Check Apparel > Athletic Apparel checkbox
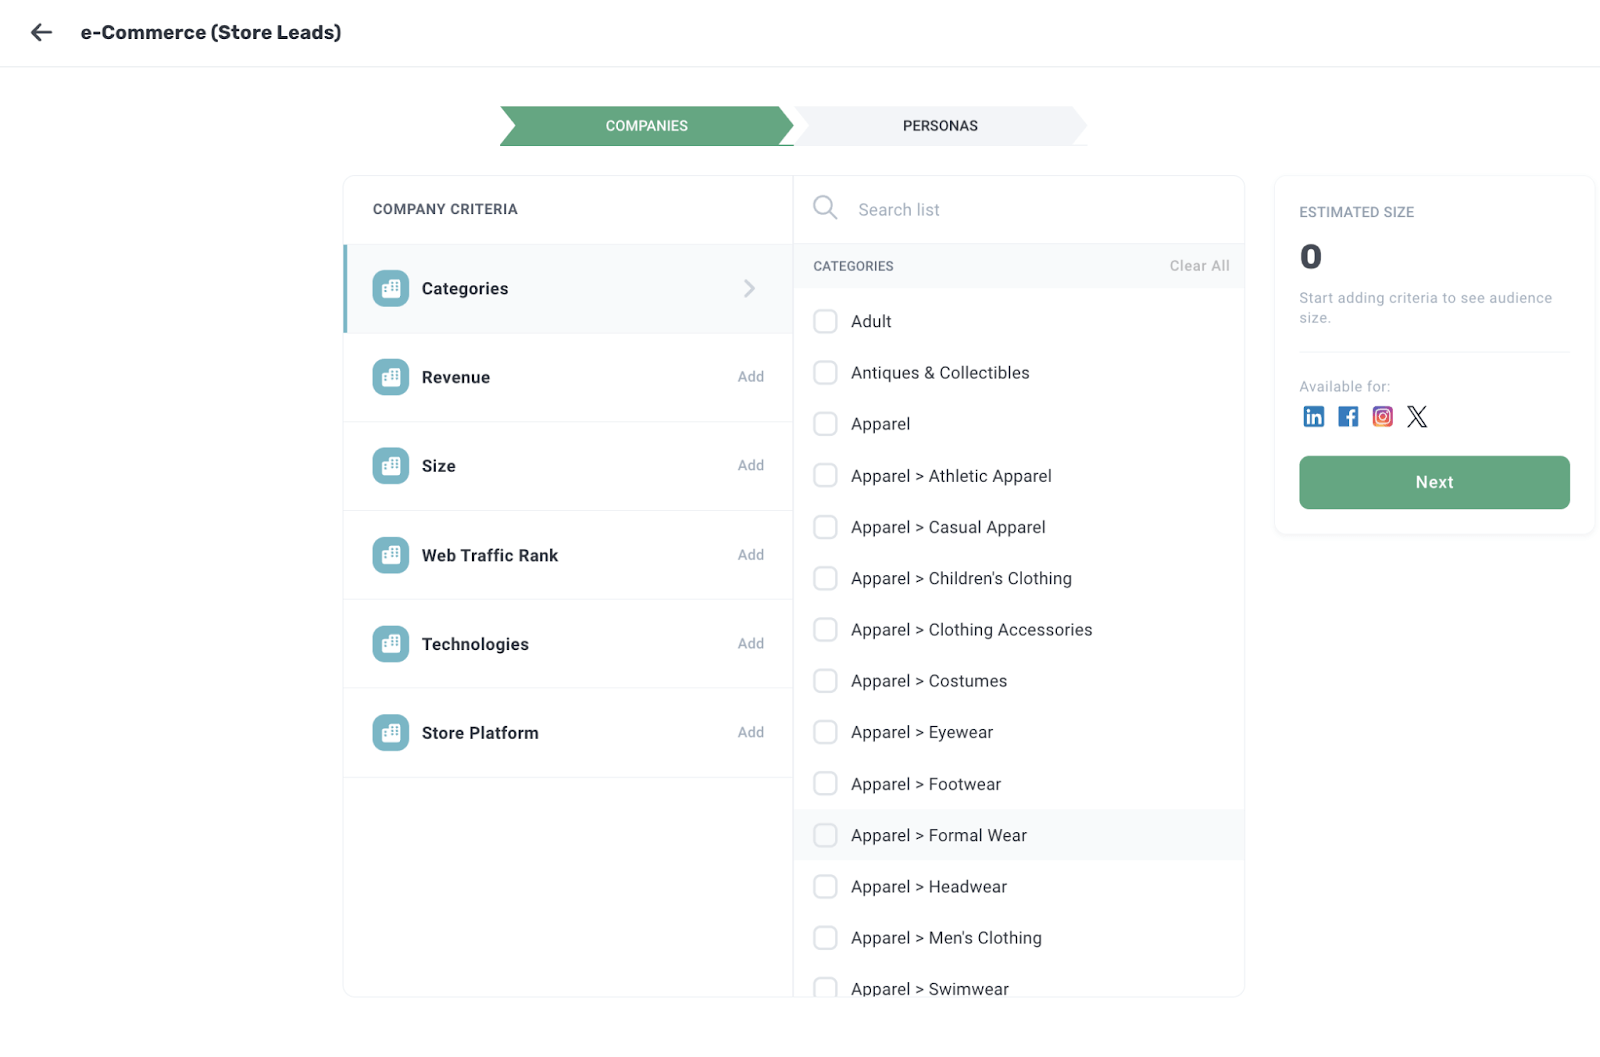 point(825,475)
